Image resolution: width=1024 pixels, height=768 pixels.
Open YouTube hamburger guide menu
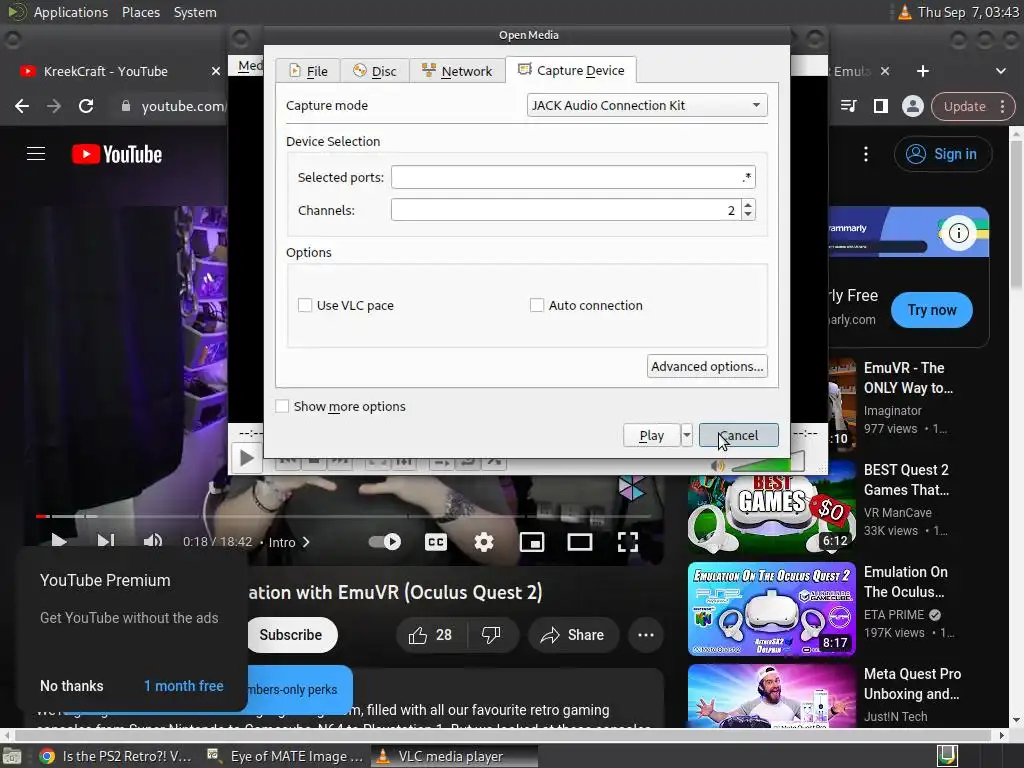(x=36, y=154)
